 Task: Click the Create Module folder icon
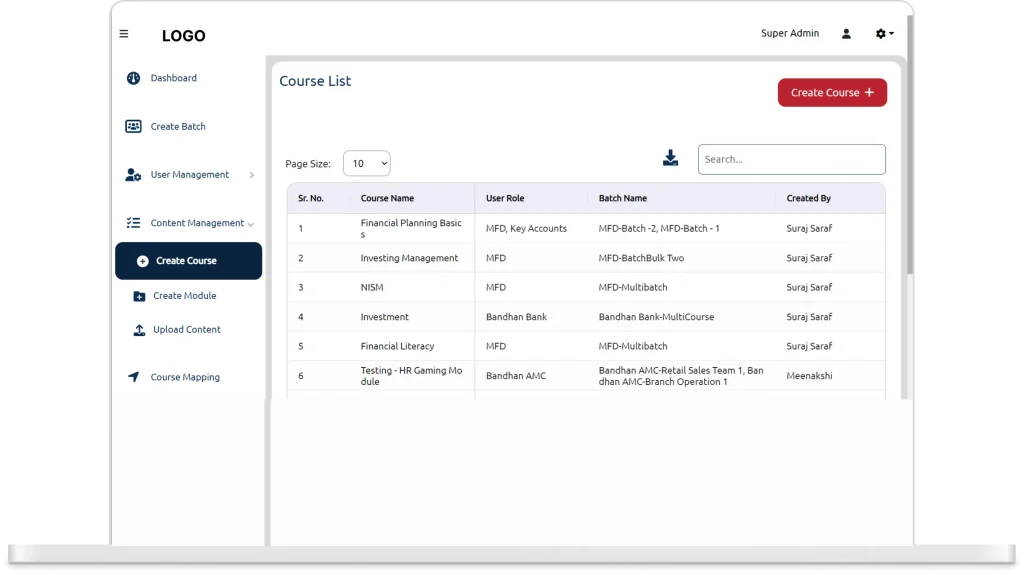point(139,296)
